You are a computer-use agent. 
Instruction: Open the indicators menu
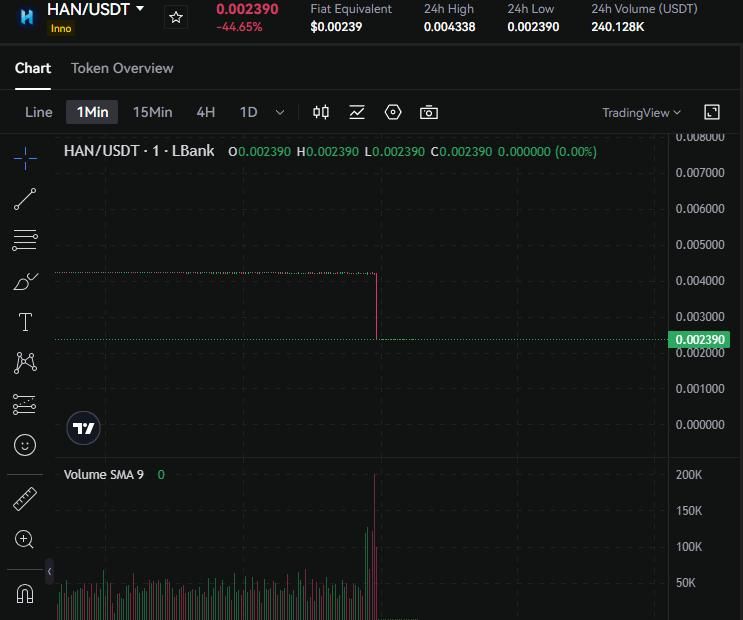coord(357,112)
